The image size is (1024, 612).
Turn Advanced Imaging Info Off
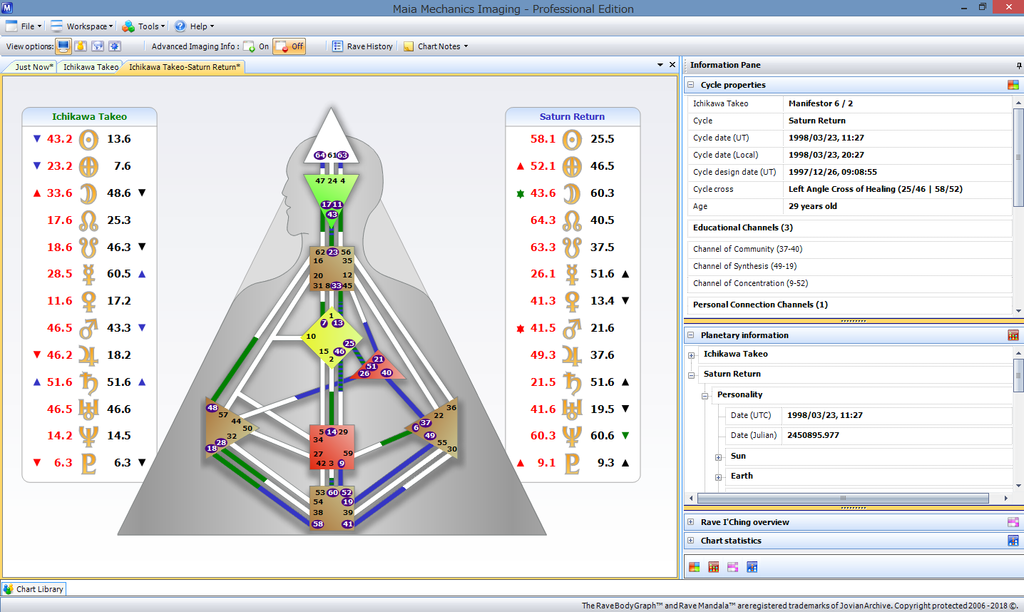289,46
